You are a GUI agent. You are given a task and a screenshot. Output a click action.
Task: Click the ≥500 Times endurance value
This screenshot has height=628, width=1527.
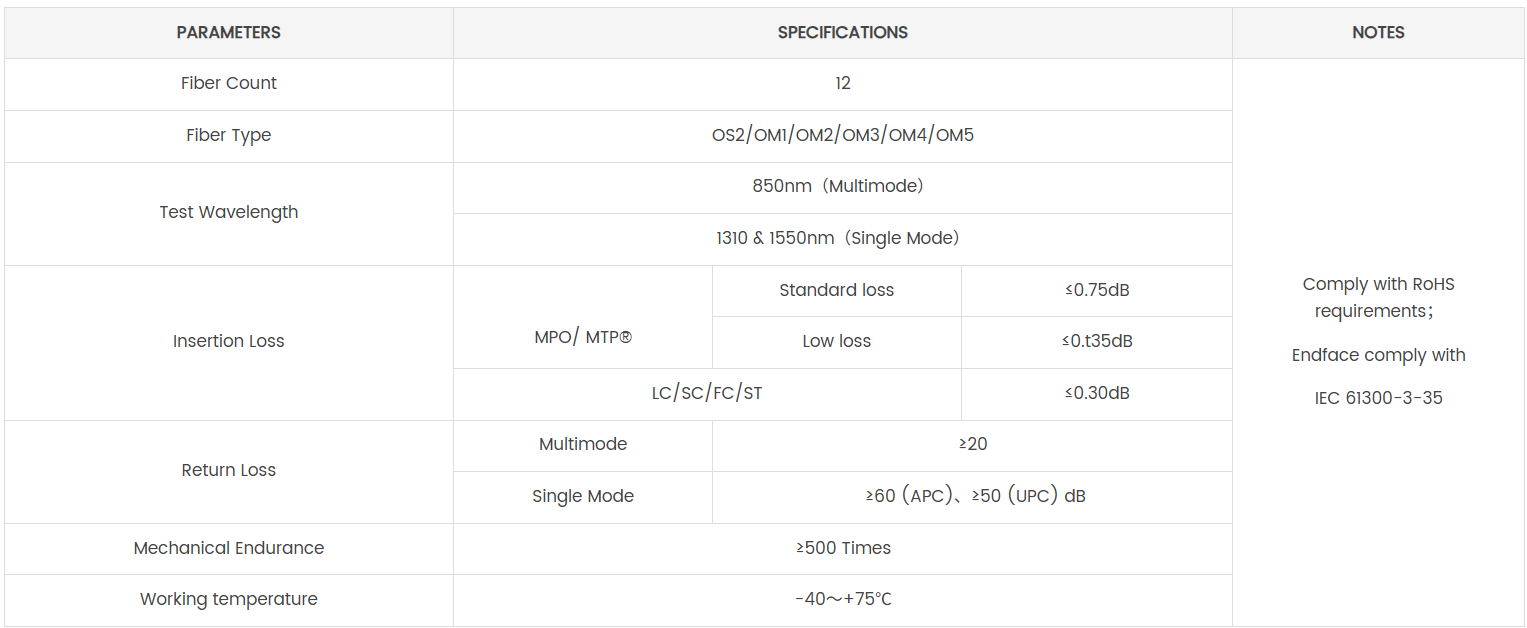tap(842, 549)
